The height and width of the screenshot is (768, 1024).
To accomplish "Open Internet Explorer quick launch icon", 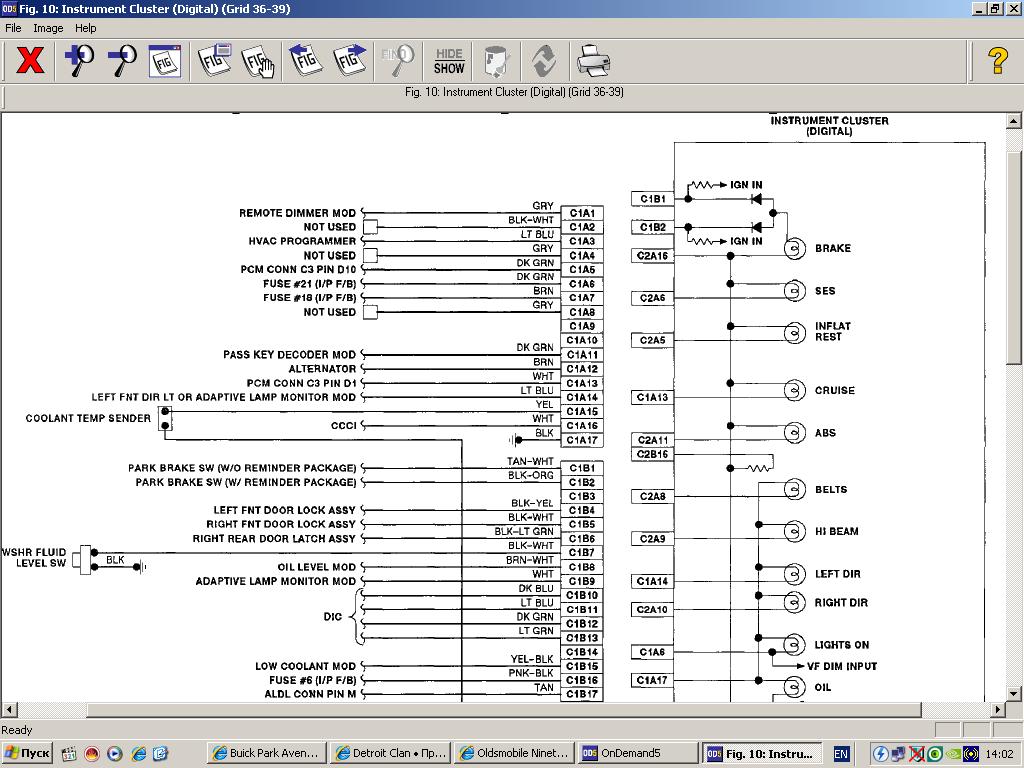I will tap(138, 754).
